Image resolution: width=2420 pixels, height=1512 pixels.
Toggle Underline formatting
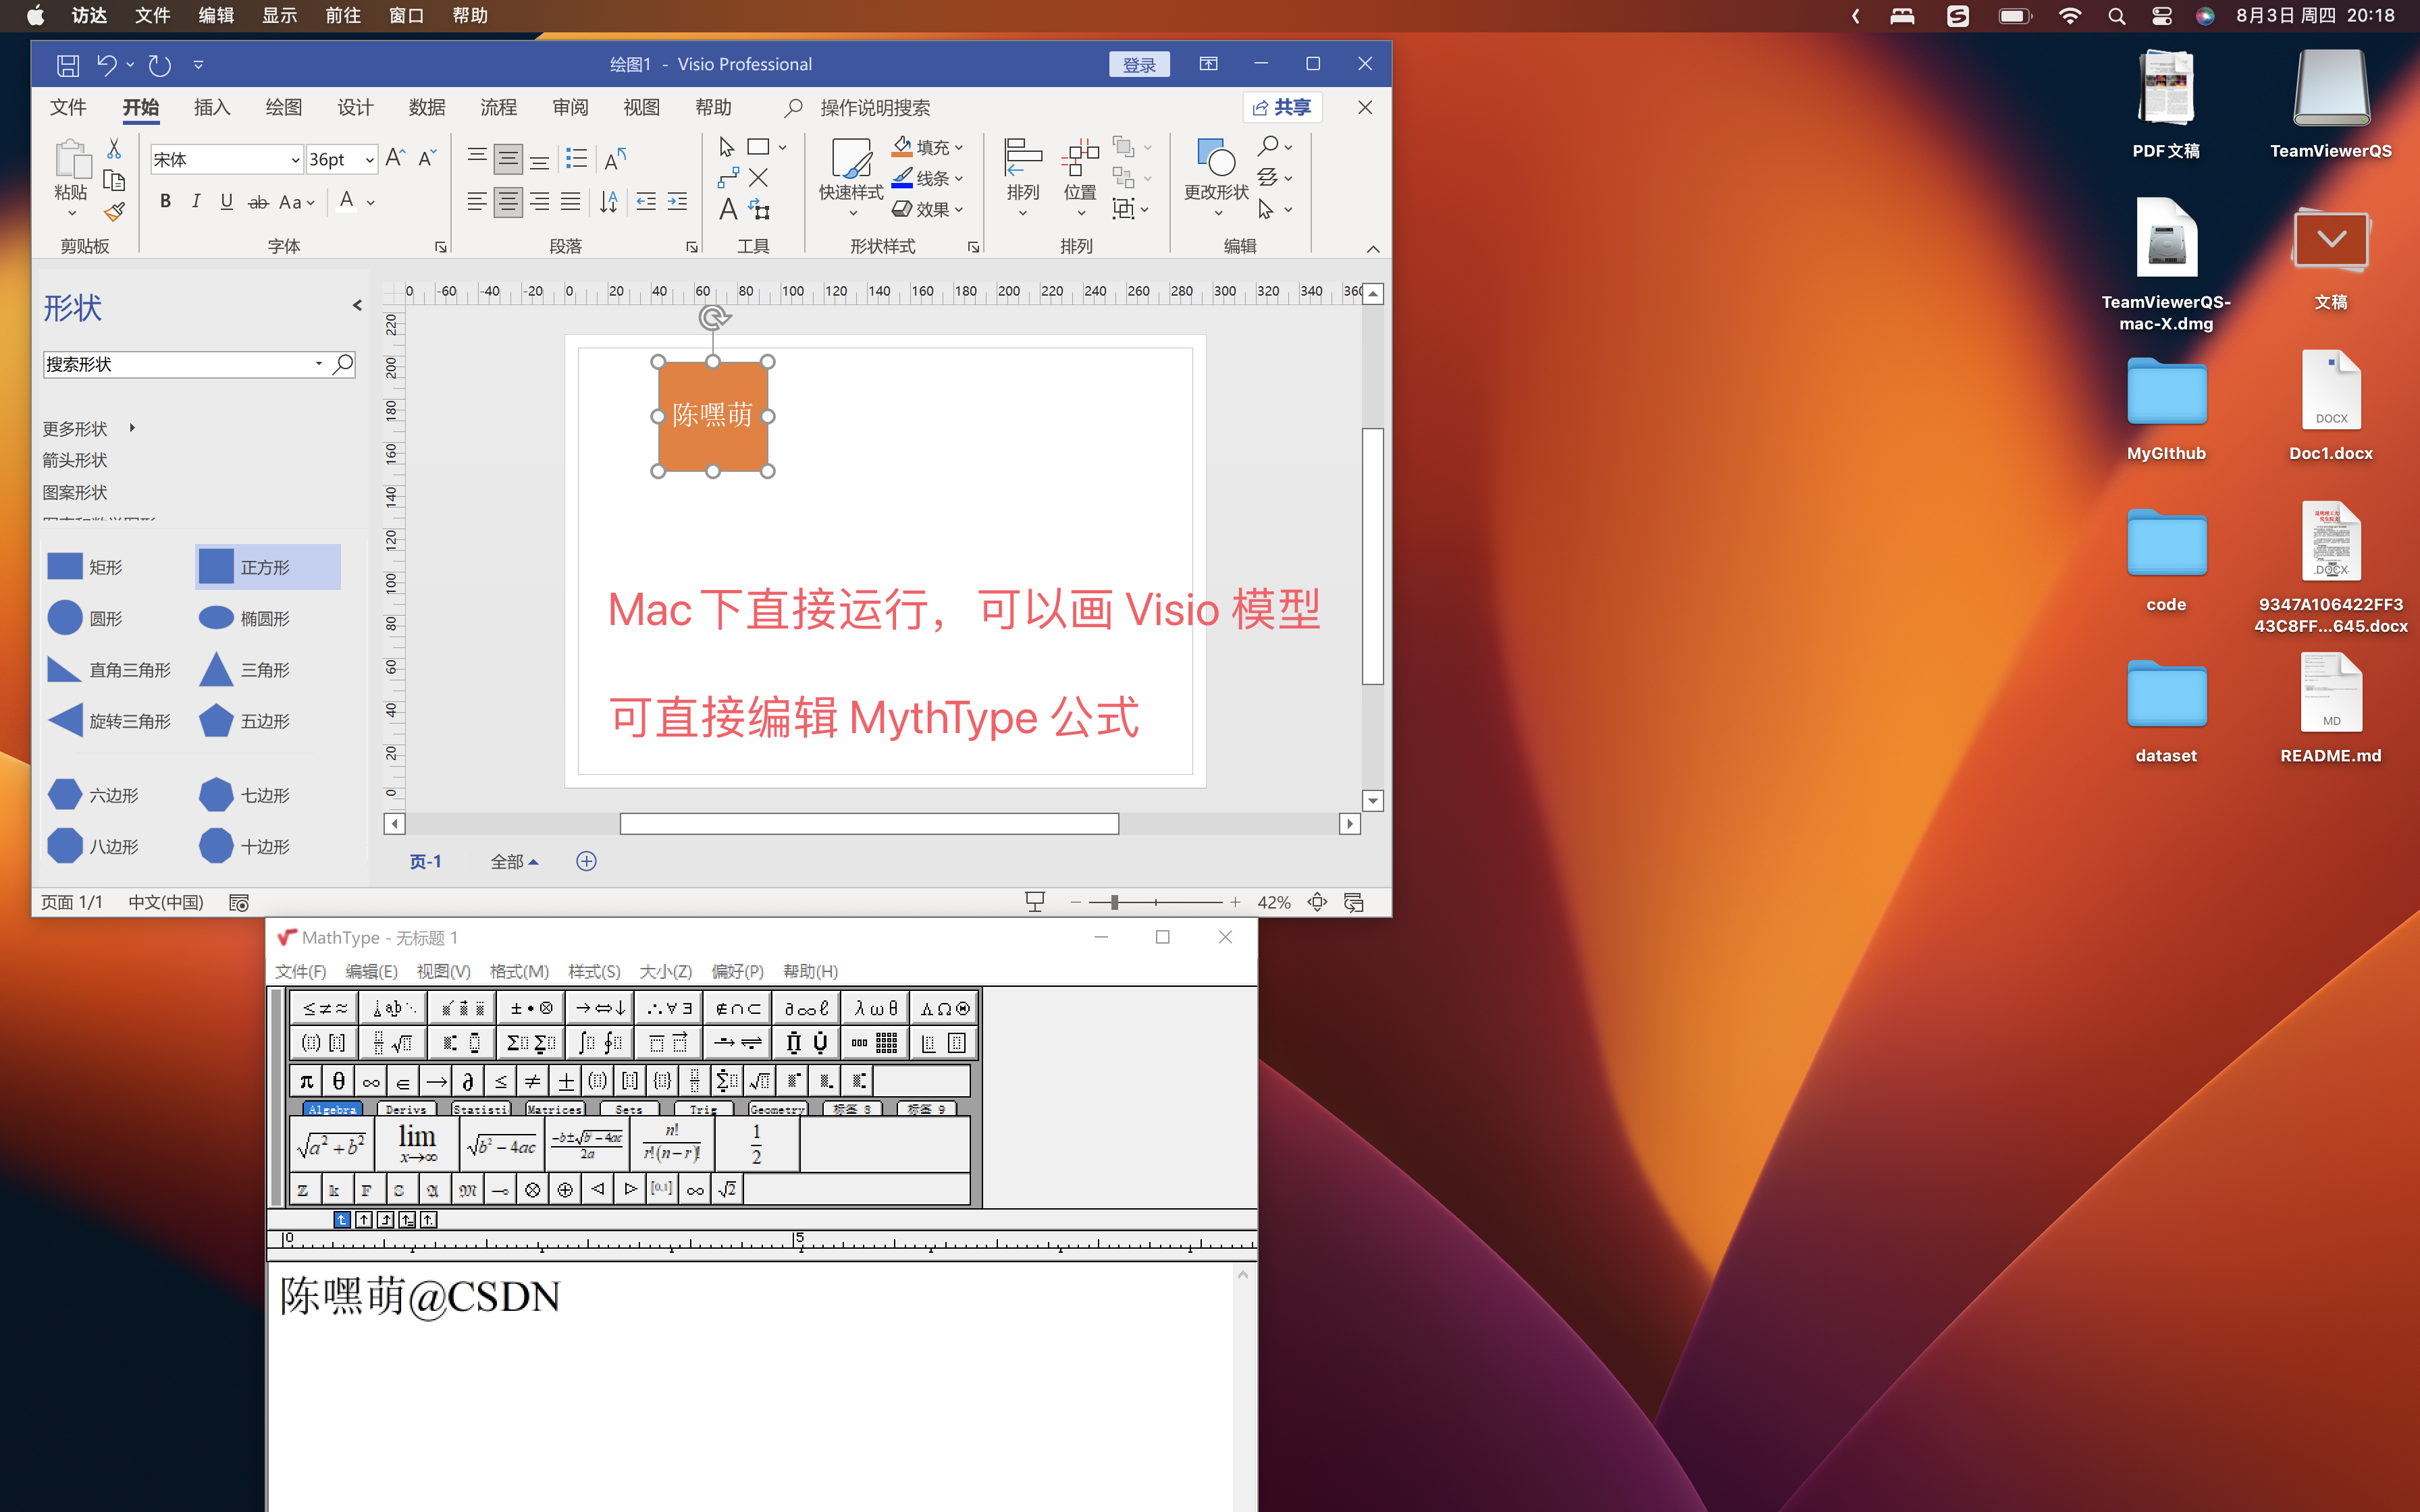[x=227, y=201]
